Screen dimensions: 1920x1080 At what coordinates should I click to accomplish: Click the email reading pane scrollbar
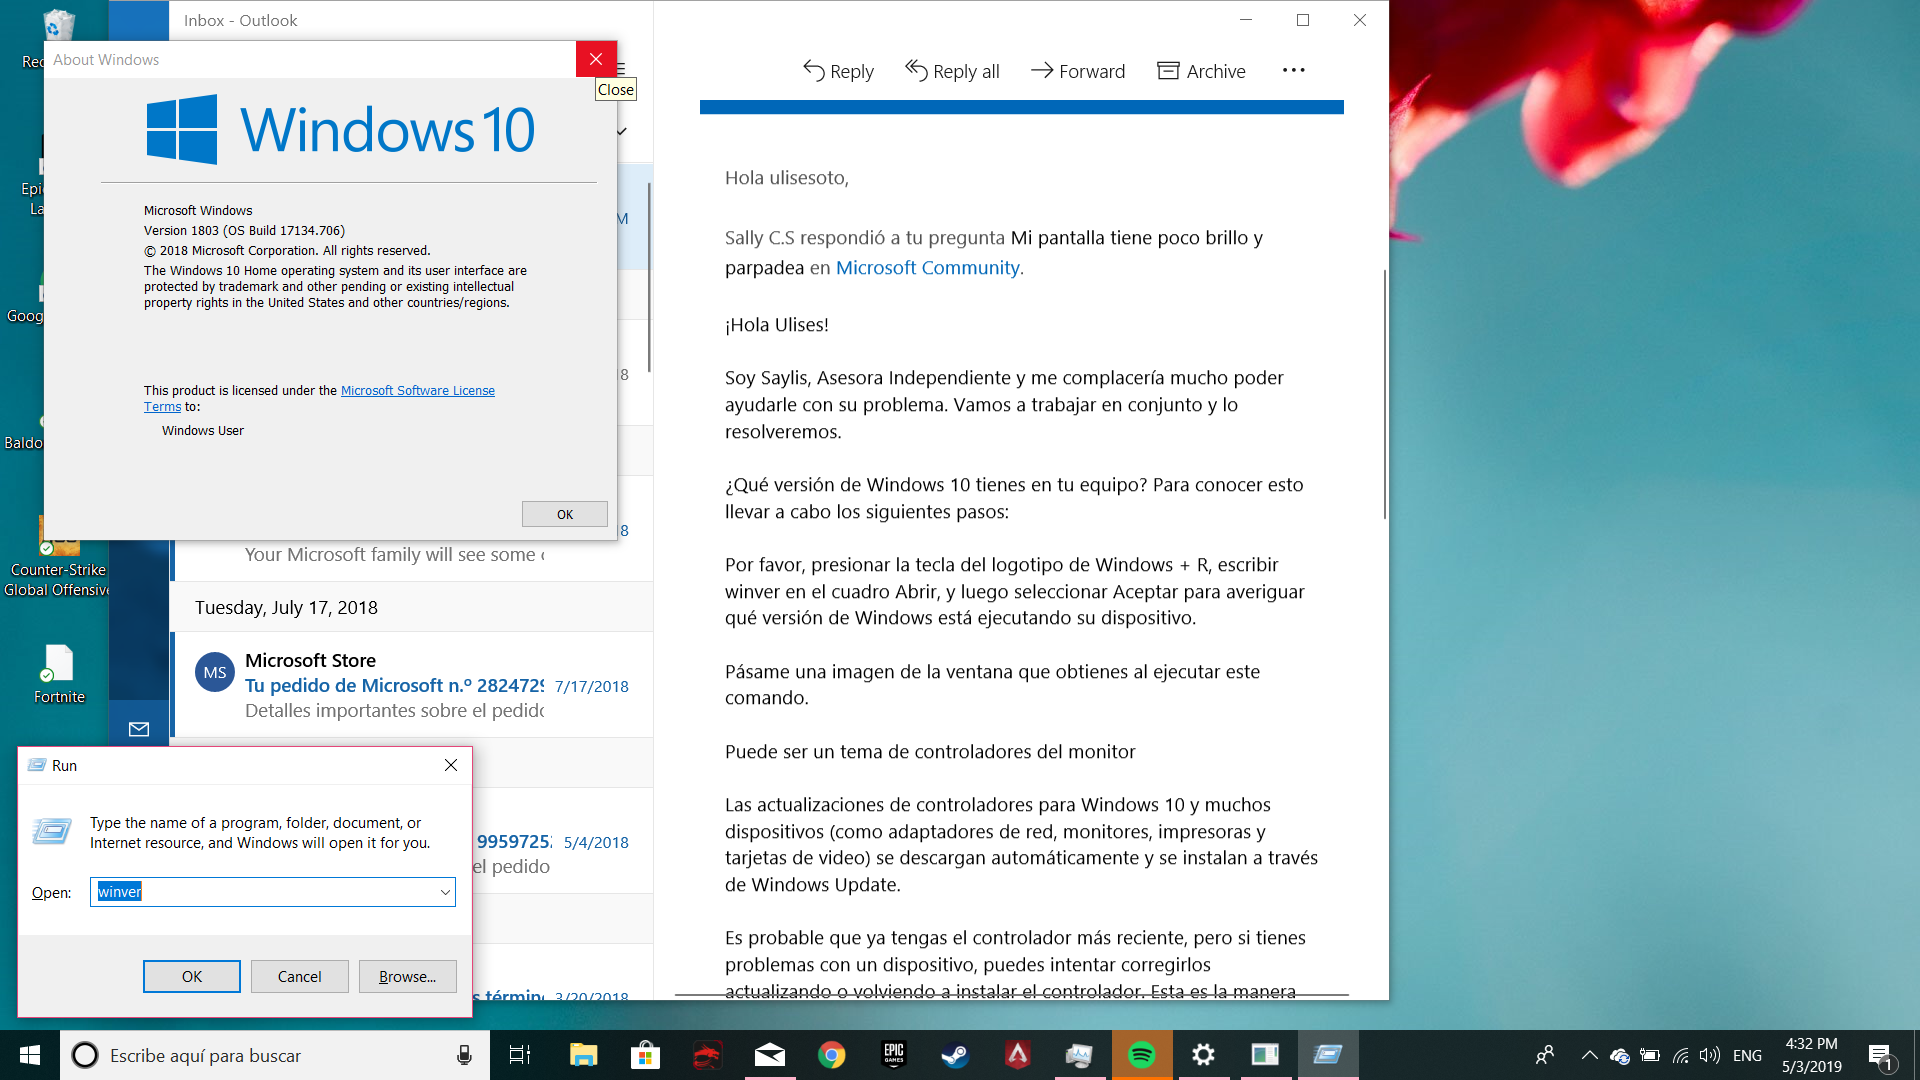[x=1384, y=394]
